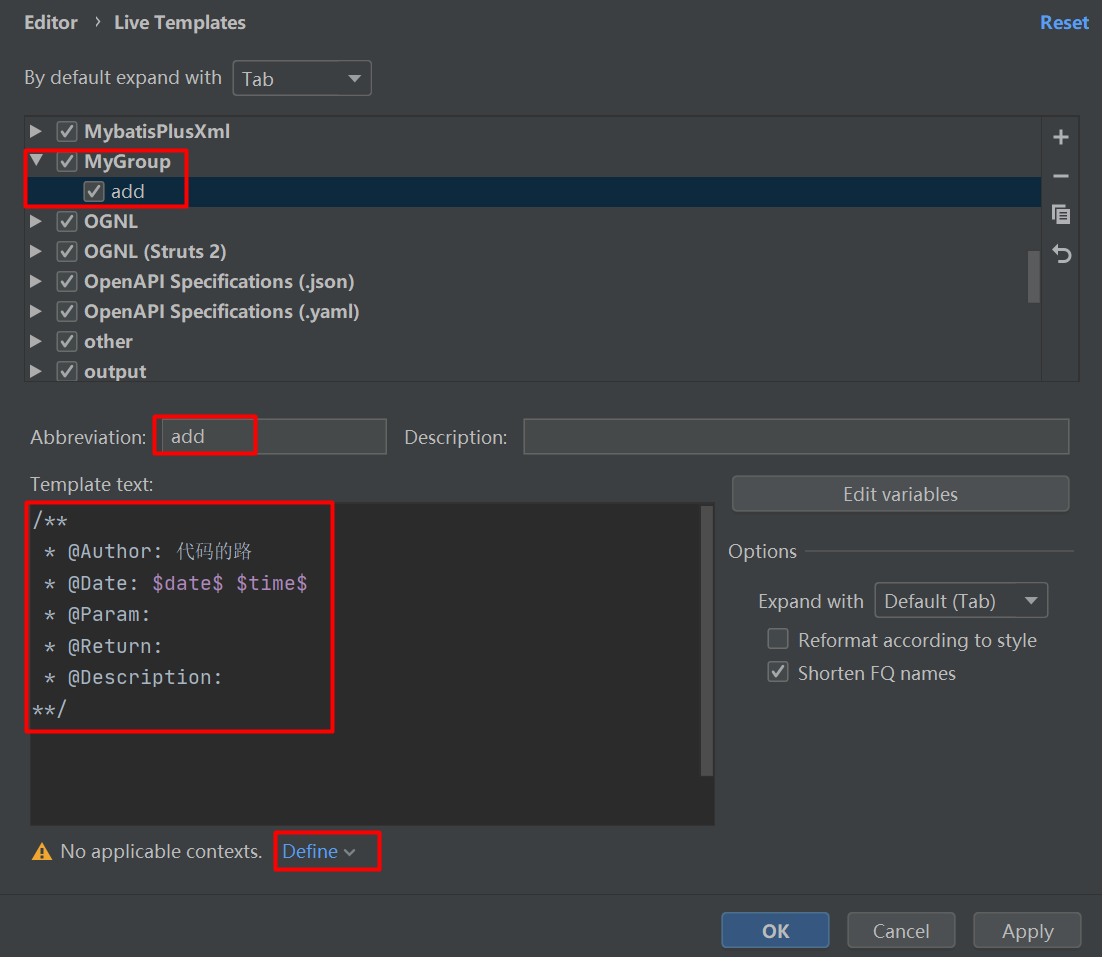1102x957 pixels.
Task: Expand the OGNL (Struts 2) group
Action: (36, 252)
